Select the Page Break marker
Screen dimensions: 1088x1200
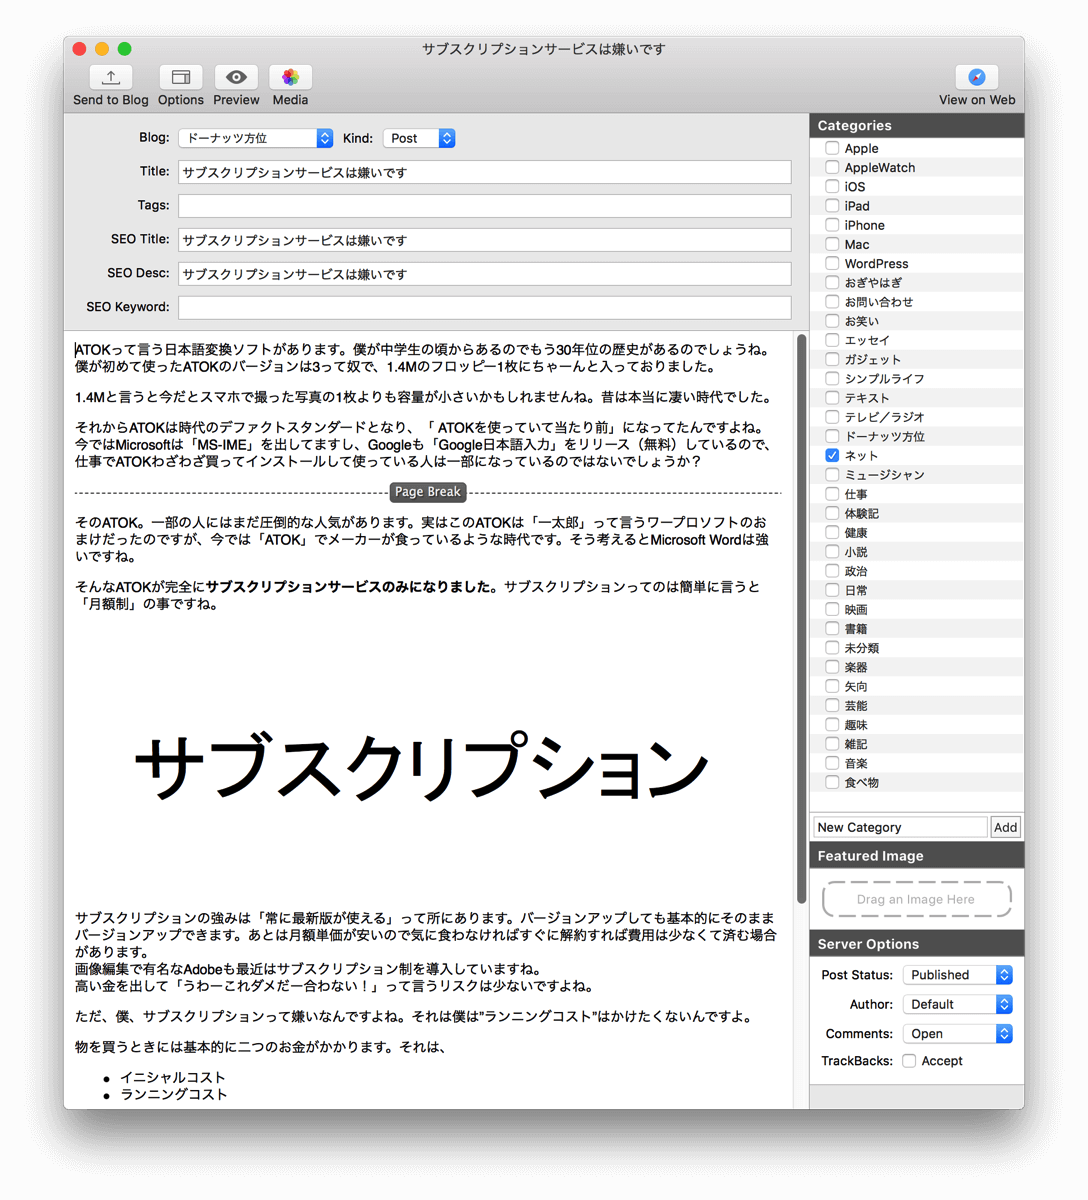coord(428,492)
